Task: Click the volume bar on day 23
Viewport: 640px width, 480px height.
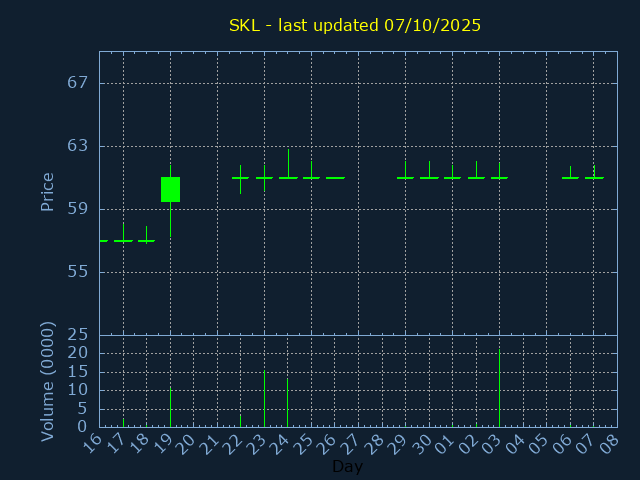Action: 264,400
